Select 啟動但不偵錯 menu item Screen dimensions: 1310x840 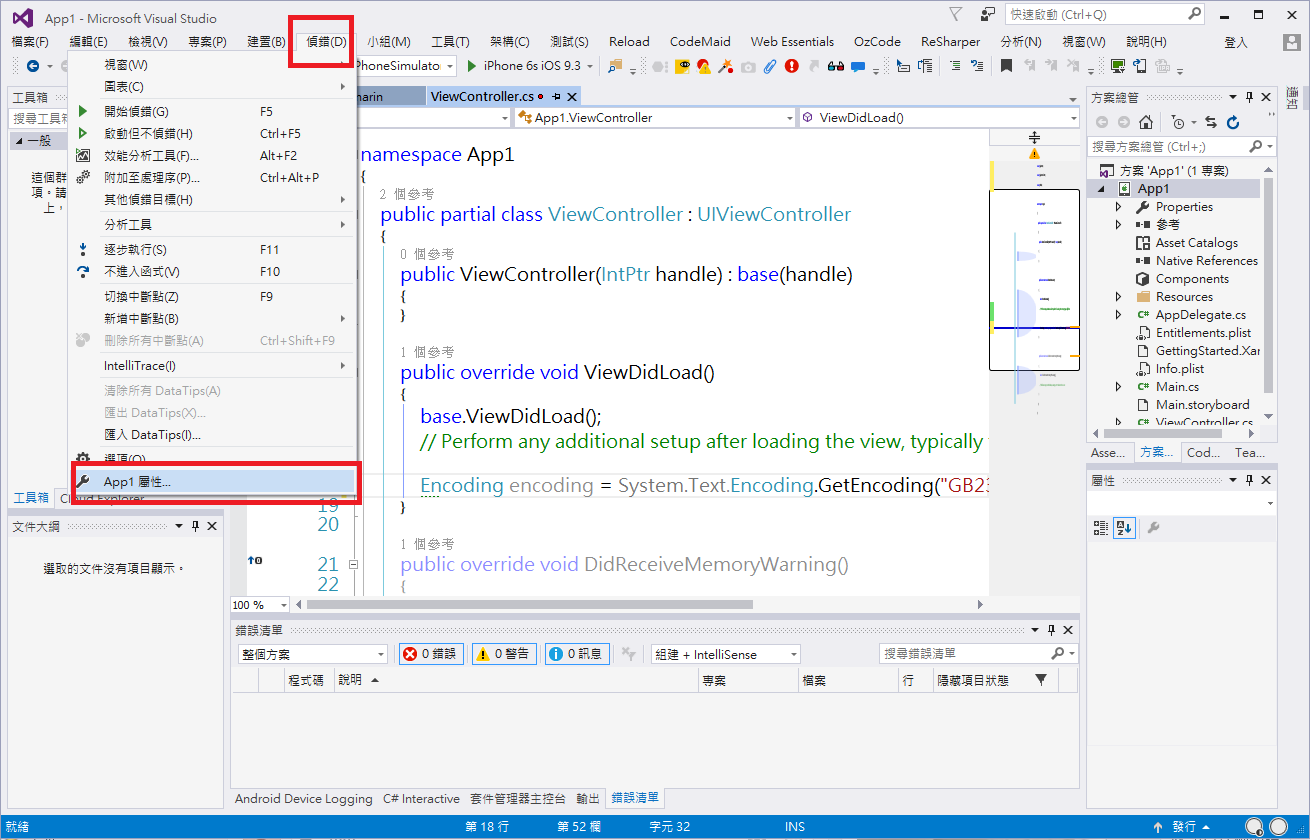211,134
